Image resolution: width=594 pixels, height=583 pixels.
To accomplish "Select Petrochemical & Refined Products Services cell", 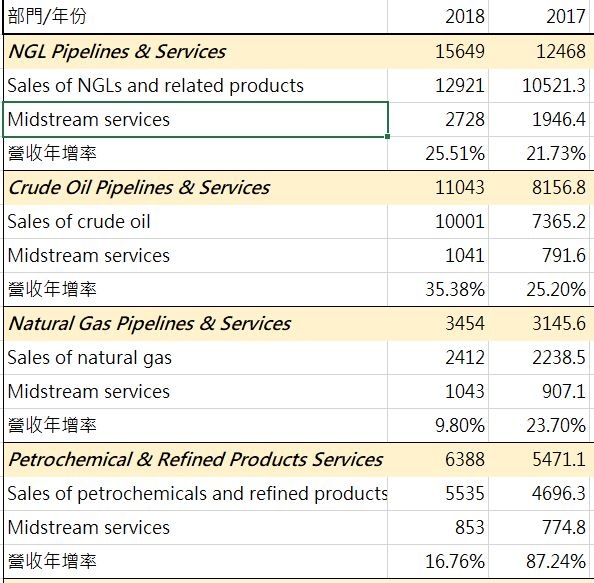I will 195,460.
